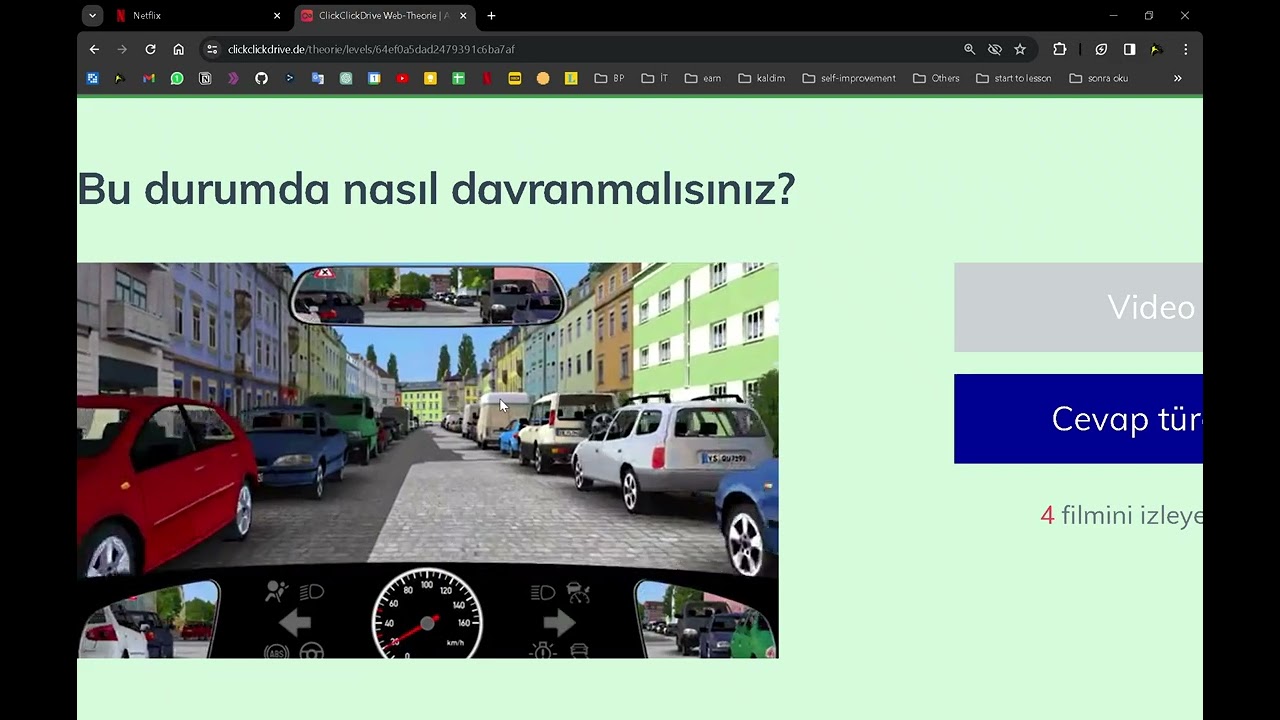The image size is (1280, 720).
Task: Open Chrome three-dot menu
Action: coord(1185,49)
